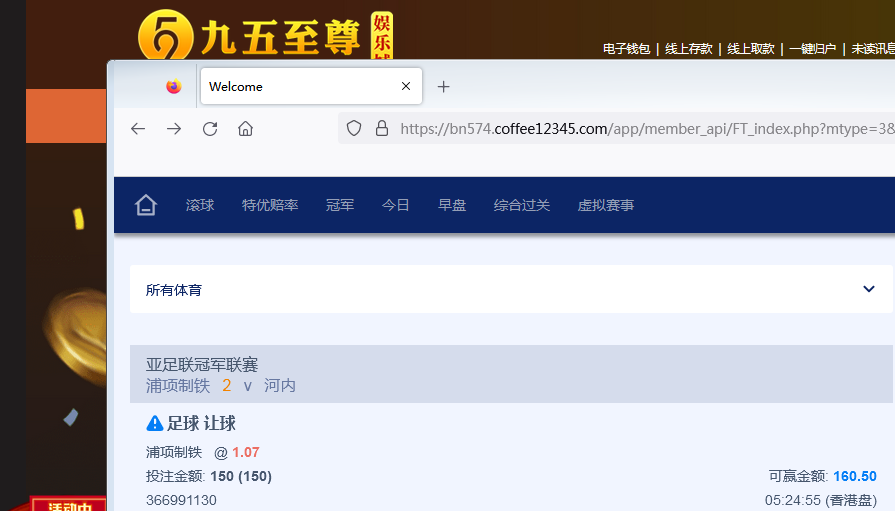Open a new browser tab

pyautogui.click(x=444, y=87)
